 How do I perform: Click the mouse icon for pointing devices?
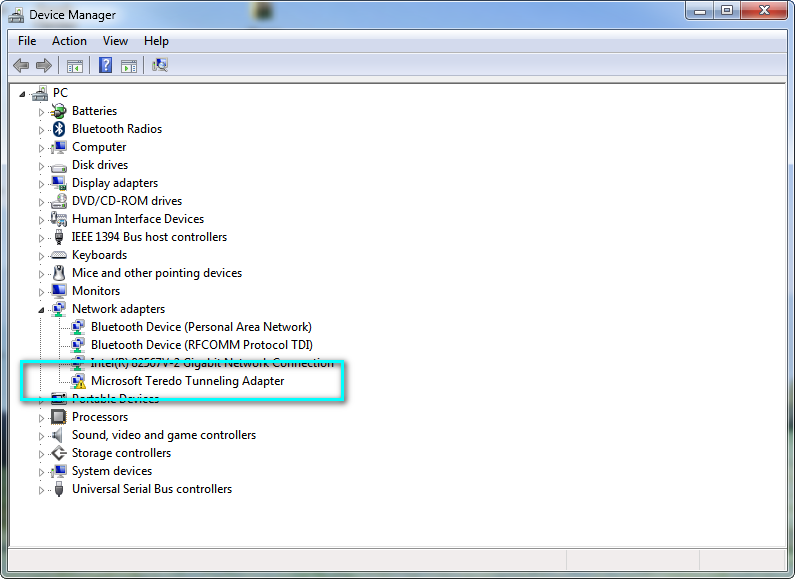pos(59,273)
